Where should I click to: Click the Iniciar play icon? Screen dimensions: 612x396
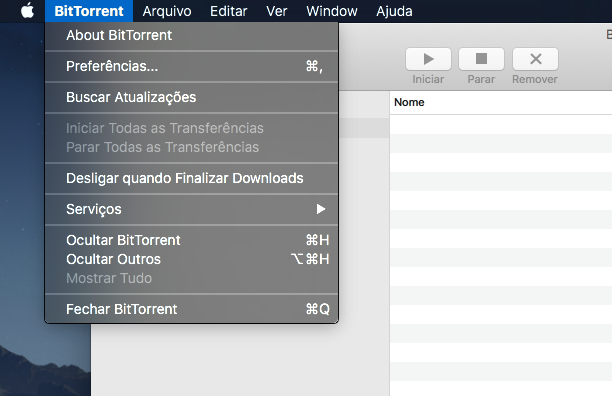click(x=429, y=59)
